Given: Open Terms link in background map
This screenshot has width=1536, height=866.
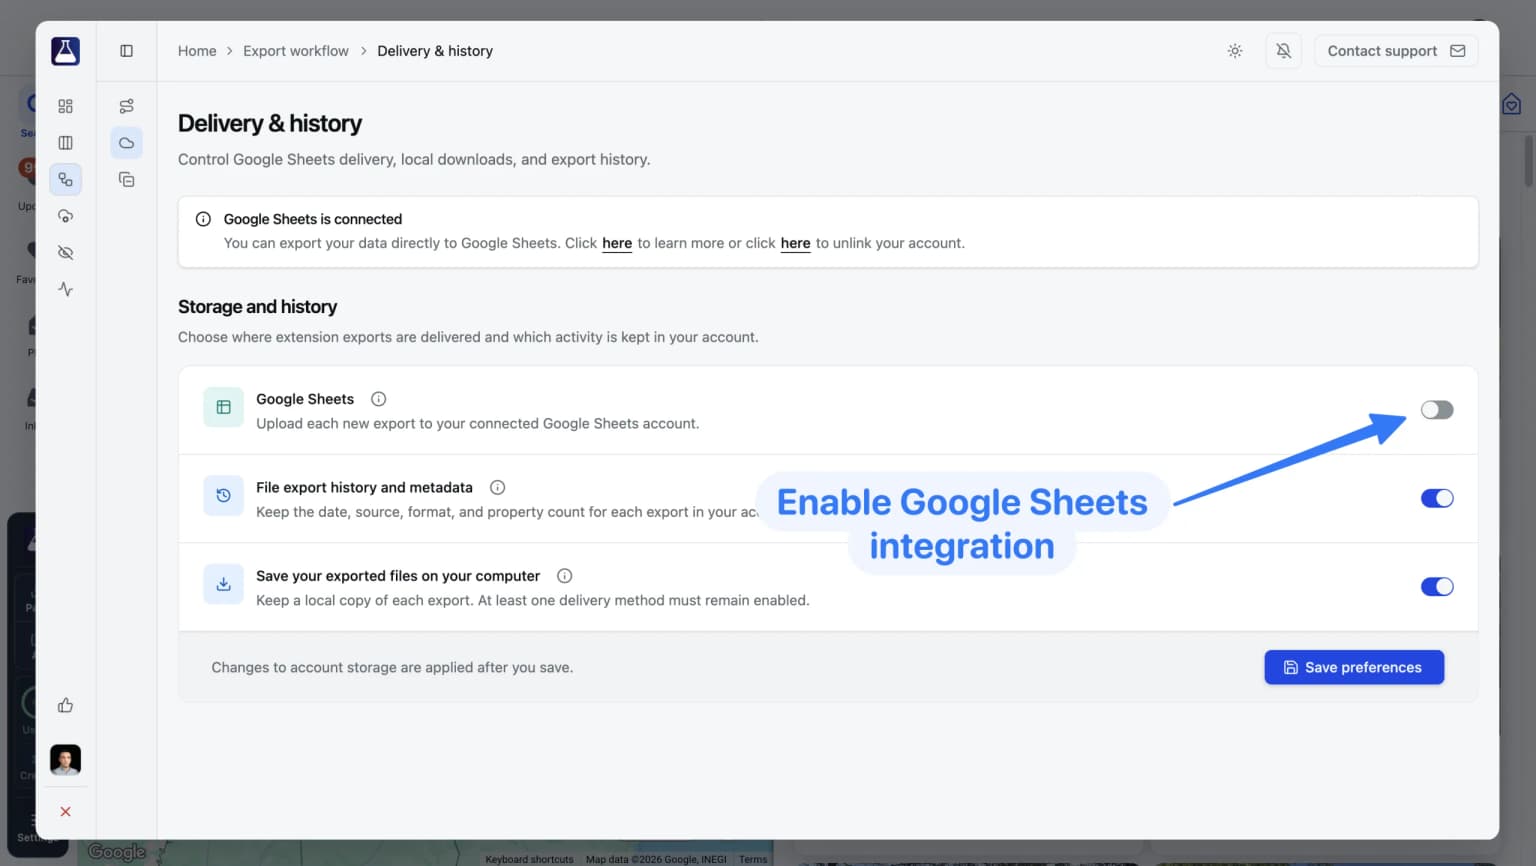Looking at the screenshot, I should pos(753,859).
